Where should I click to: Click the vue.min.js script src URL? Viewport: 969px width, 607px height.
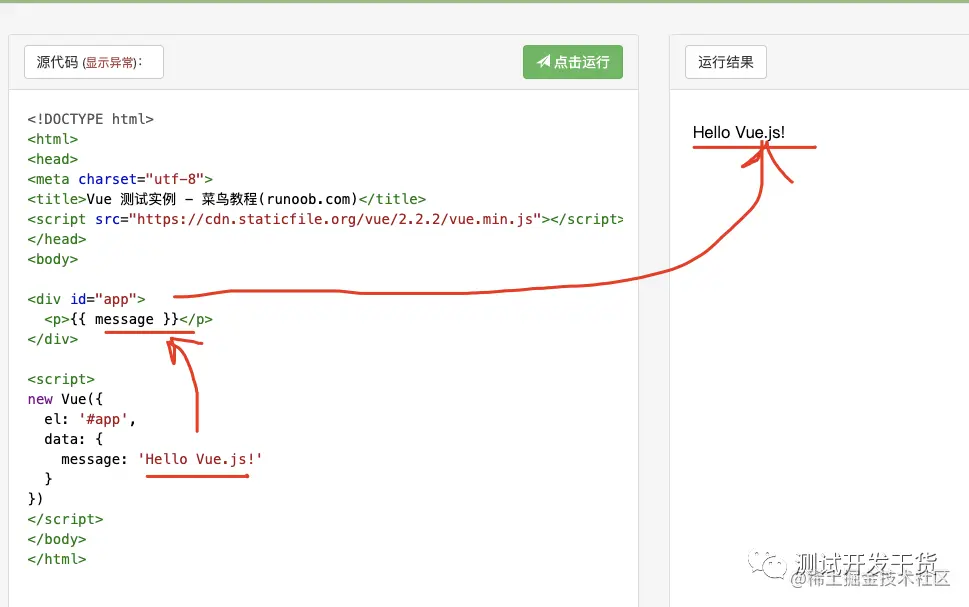[335, 219]
